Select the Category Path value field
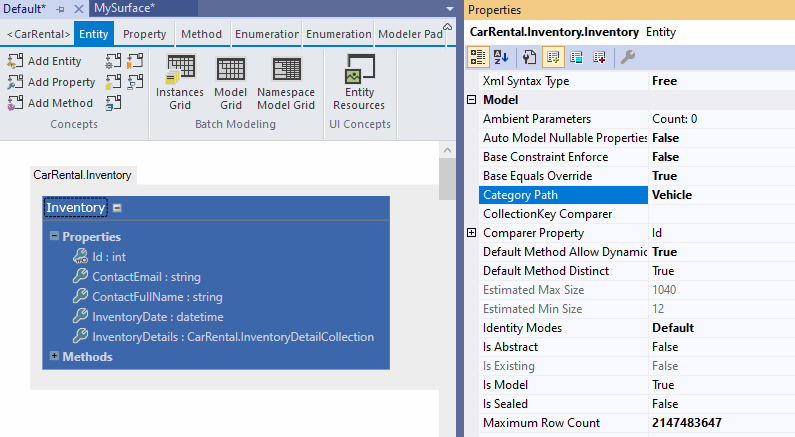 [x=720, y=195]
